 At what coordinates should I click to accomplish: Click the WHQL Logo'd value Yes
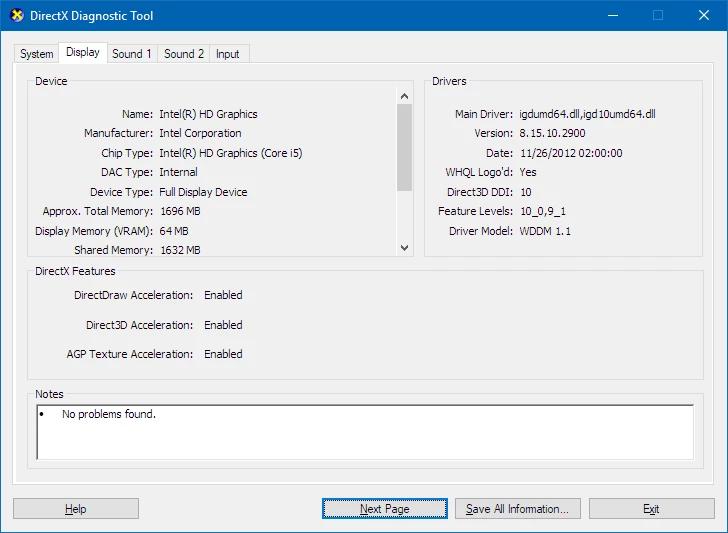pyautogui.click(x=528, y=172)
